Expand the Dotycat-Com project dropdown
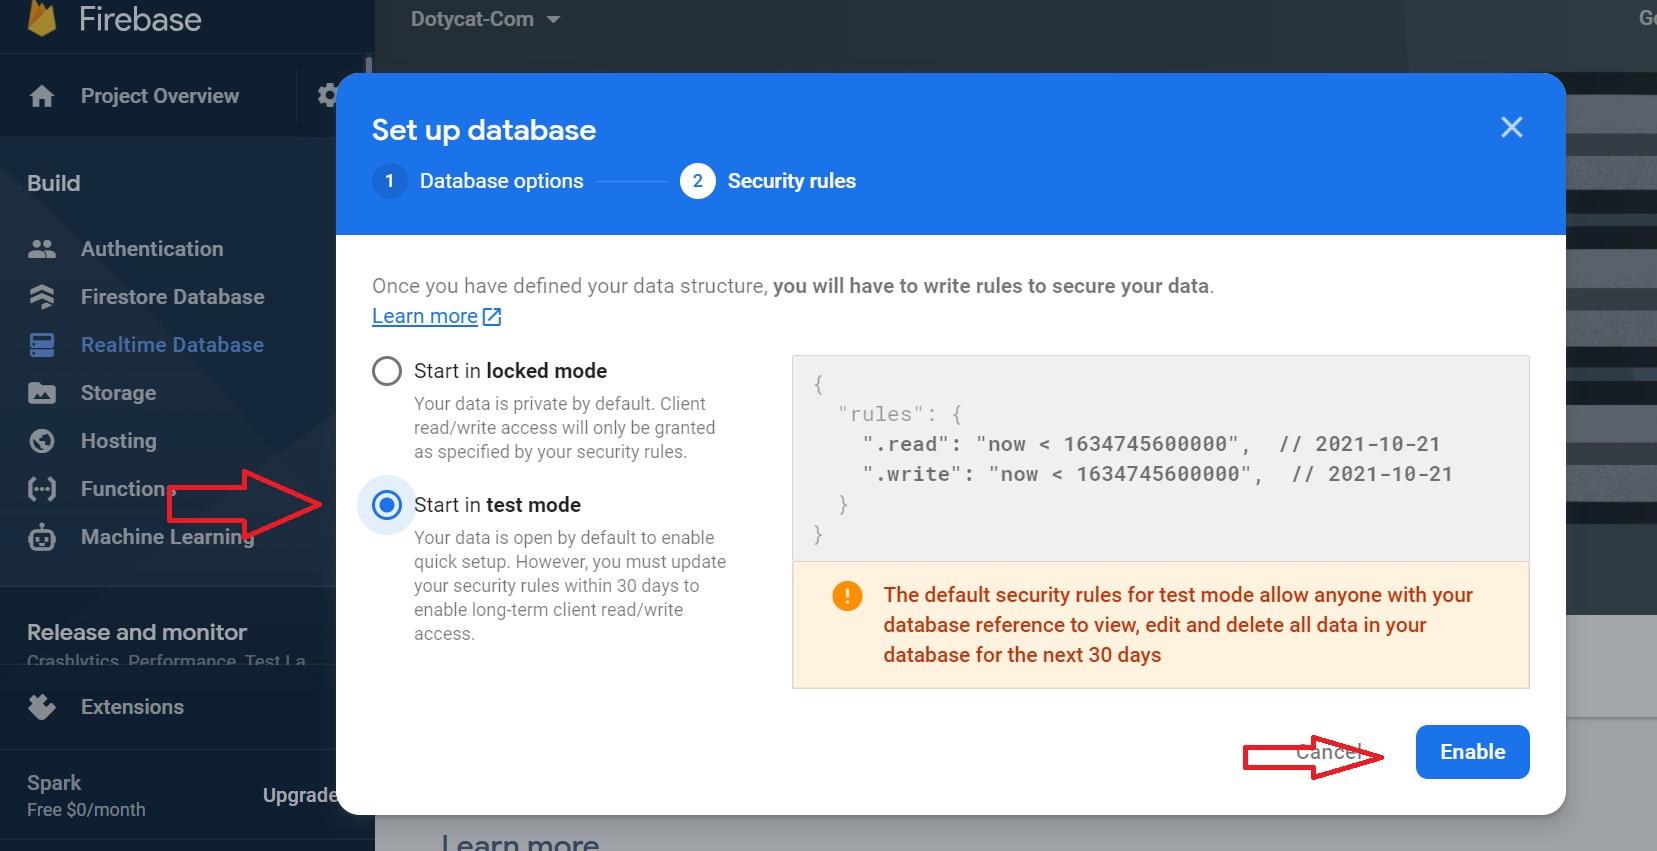The width and height of the screenshot is (1657, 851). tap(485, 19)
